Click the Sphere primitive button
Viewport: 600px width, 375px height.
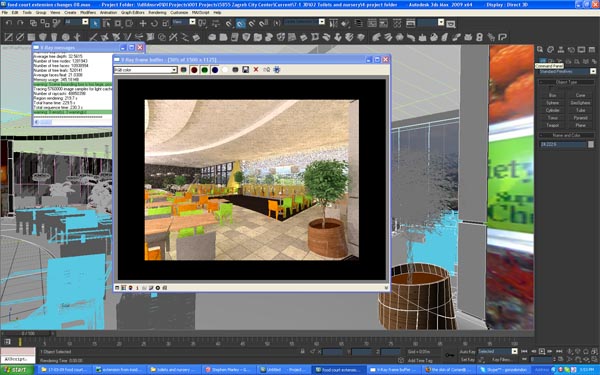point(553,103)
